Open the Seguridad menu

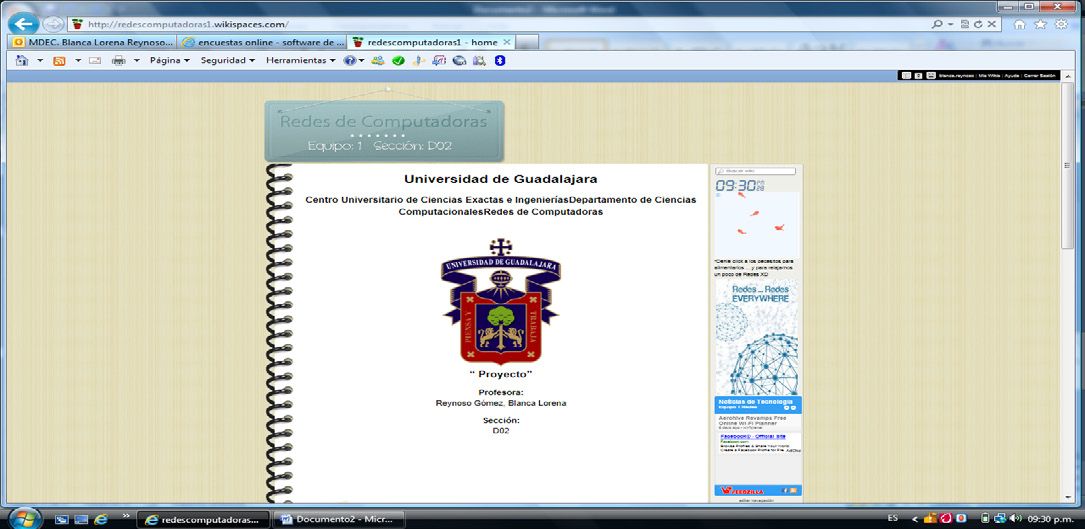coord(228,61)
